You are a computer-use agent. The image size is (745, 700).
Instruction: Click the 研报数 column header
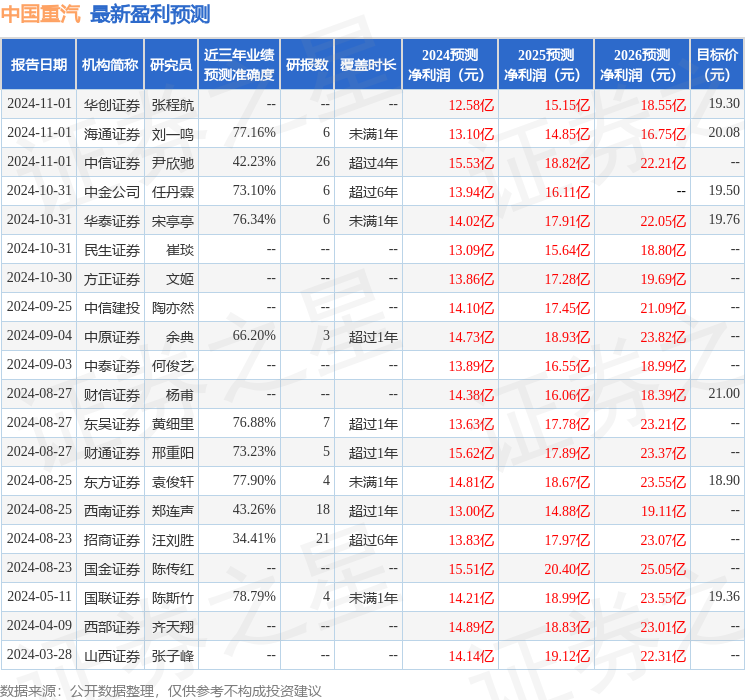307,65
